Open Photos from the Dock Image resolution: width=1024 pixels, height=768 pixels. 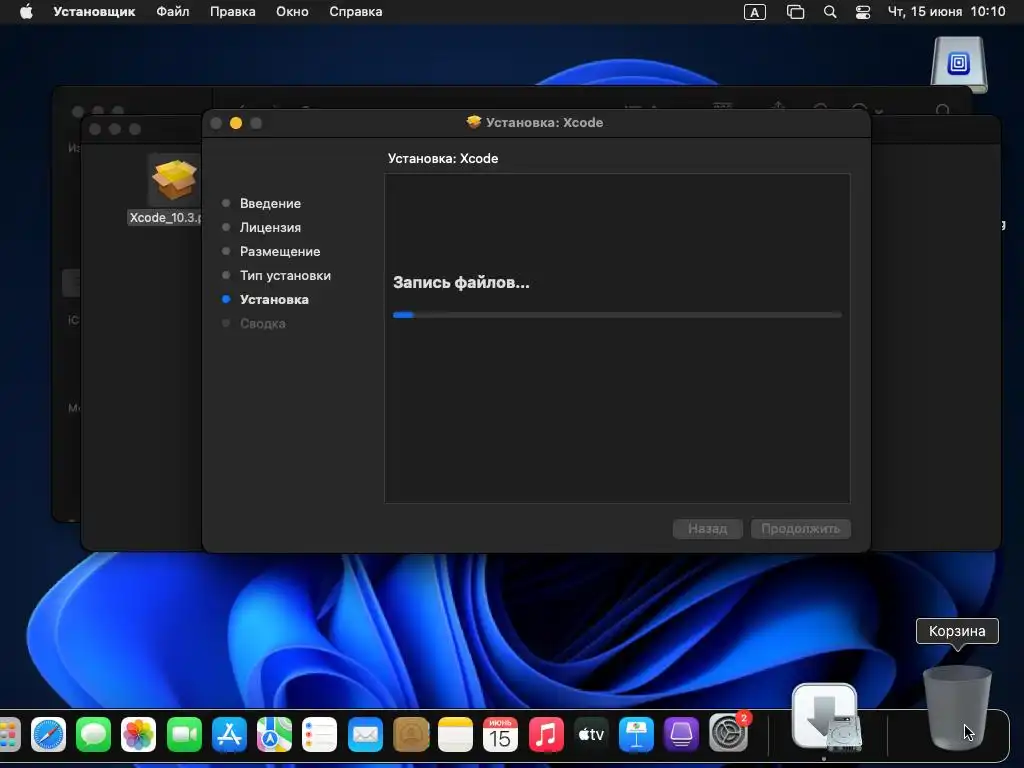(138, 734)
